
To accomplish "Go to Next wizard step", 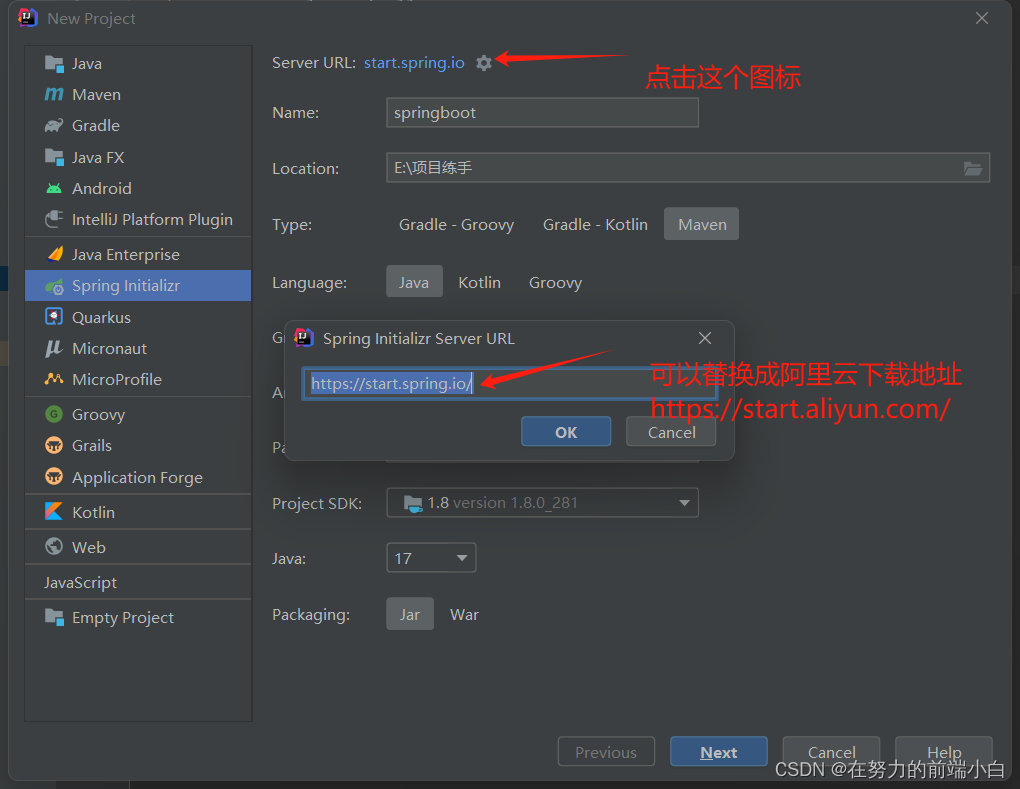I will (x=719, y=752).
